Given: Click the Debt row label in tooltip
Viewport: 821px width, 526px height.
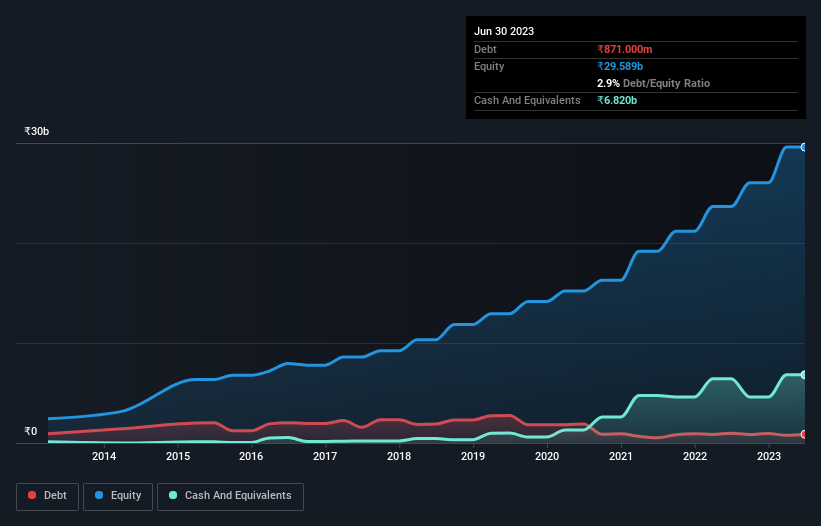Looking at the screenshot, I should 485,49.
